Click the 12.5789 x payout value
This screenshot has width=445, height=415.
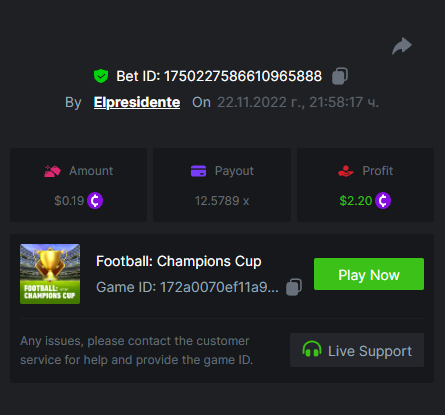[222, 201]
